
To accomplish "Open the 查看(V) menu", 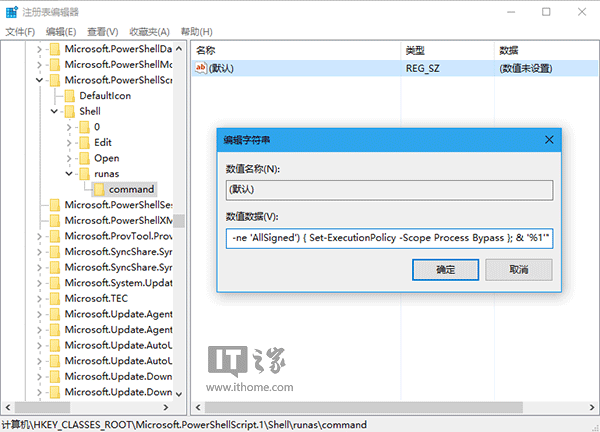I will (x=103, y=32).
